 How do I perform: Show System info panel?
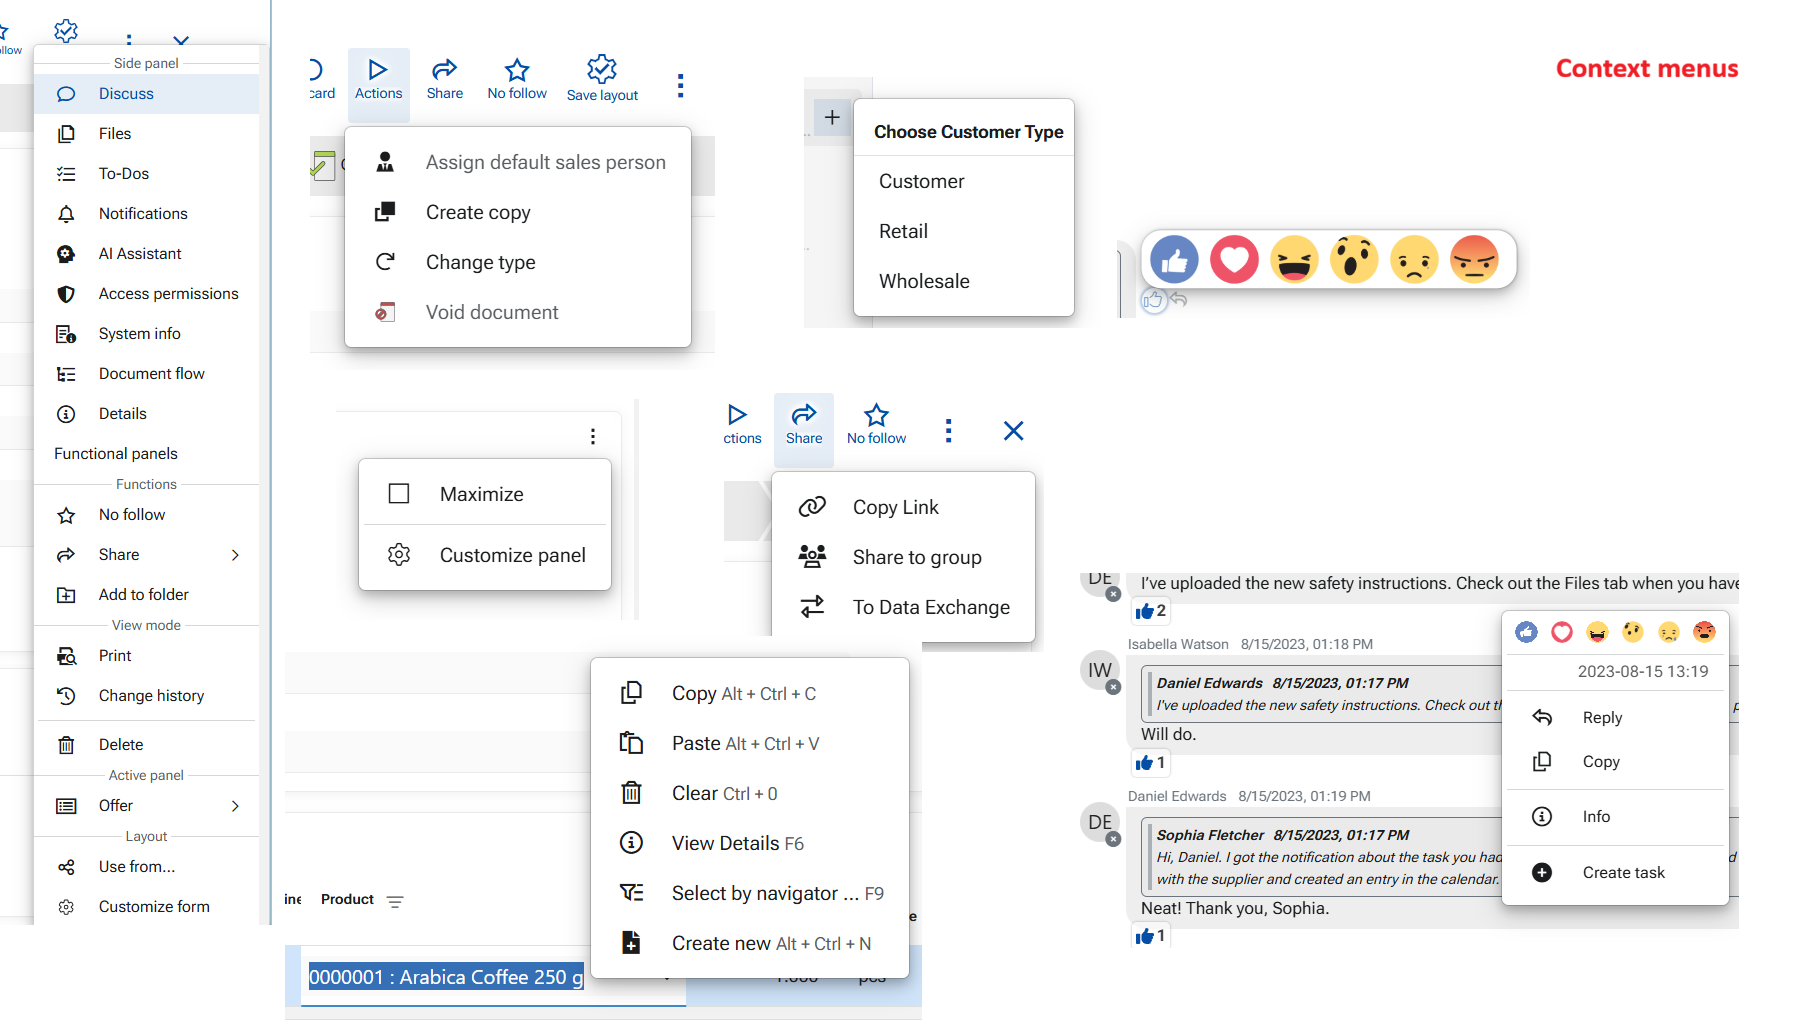point(146,334)
